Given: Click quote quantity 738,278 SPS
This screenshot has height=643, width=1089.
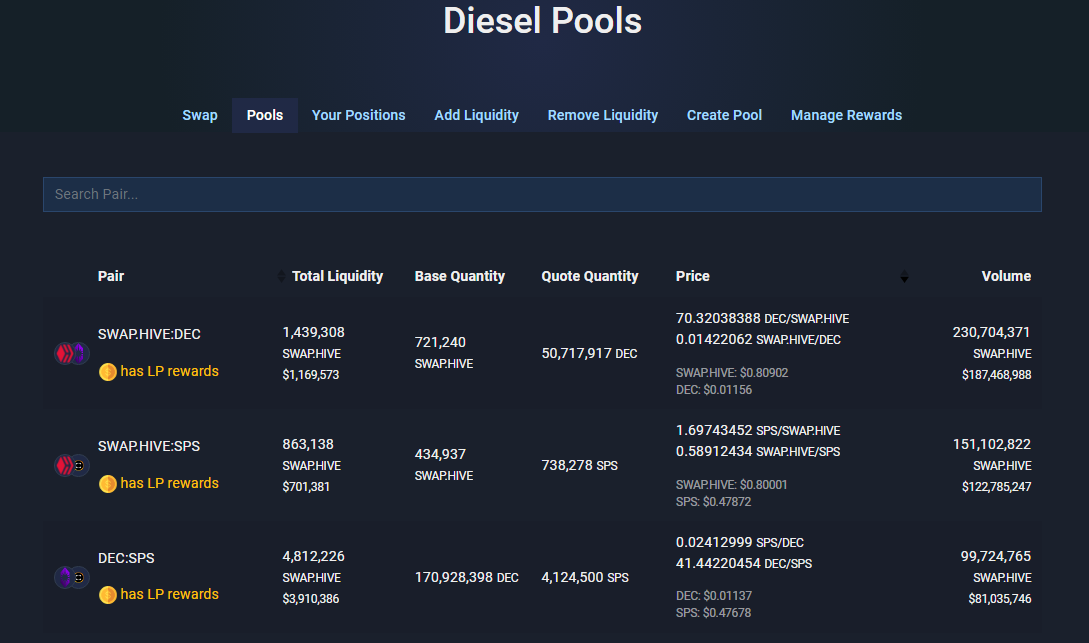Looking at the screenshot, I should [x=579, y=465].
